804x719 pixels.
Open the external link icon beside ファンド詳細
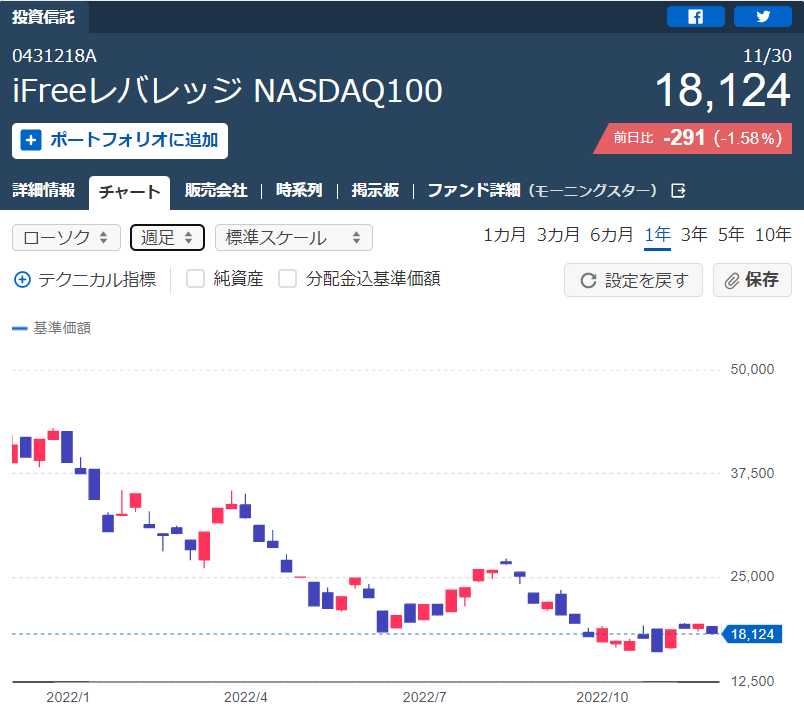(x=678, y=191)
